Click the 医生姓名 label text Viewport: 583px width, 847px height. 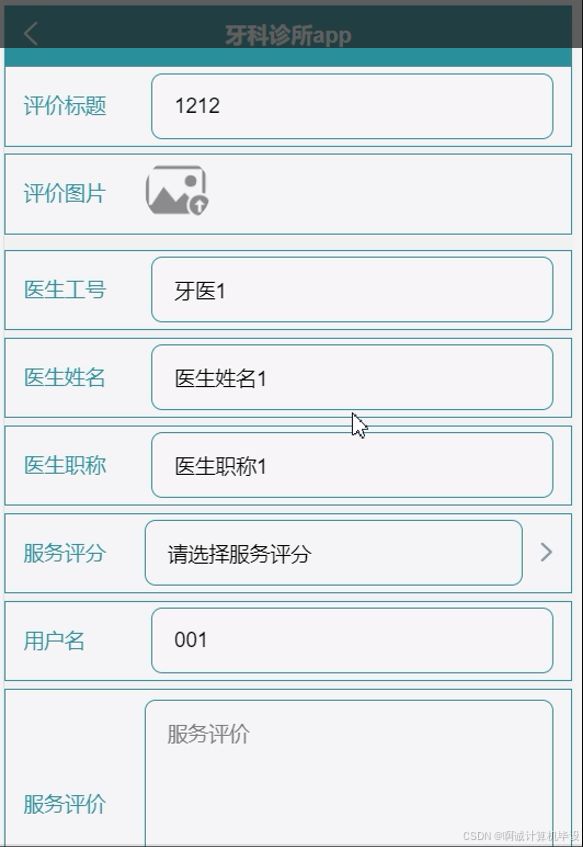(64, 377)
